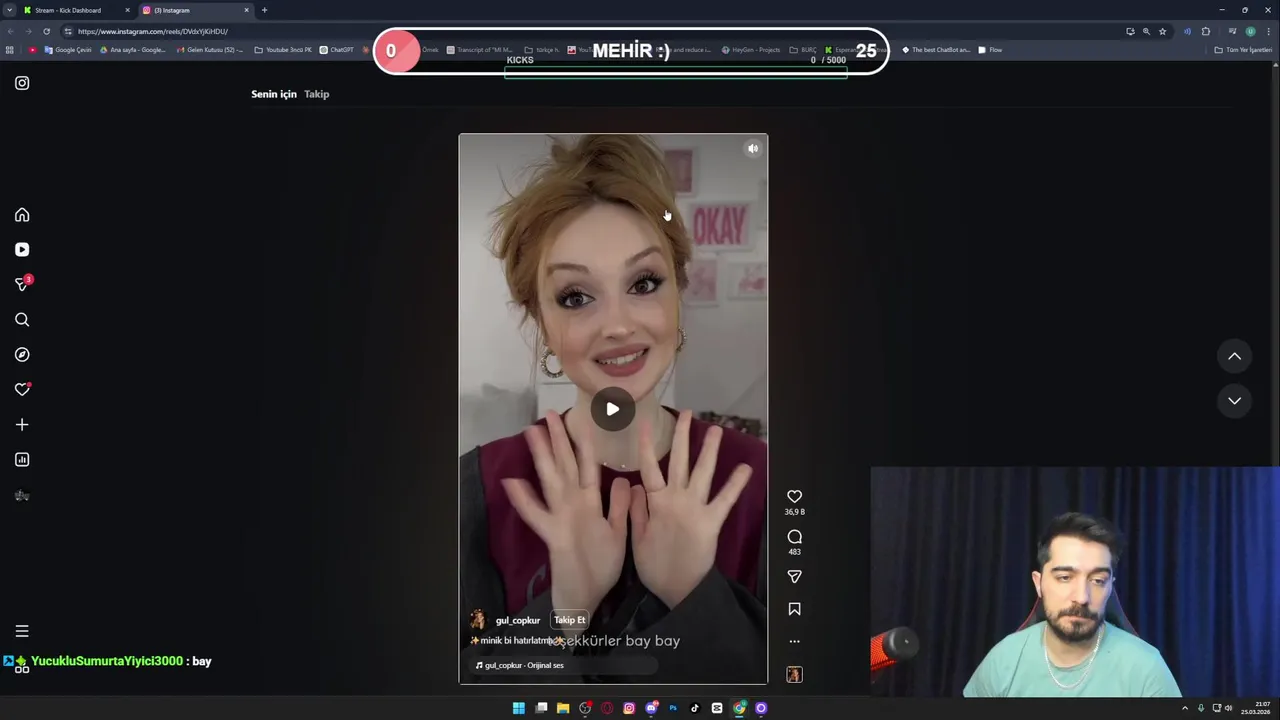Open the bookmarks bar apps grid

[x=10, y=50]
